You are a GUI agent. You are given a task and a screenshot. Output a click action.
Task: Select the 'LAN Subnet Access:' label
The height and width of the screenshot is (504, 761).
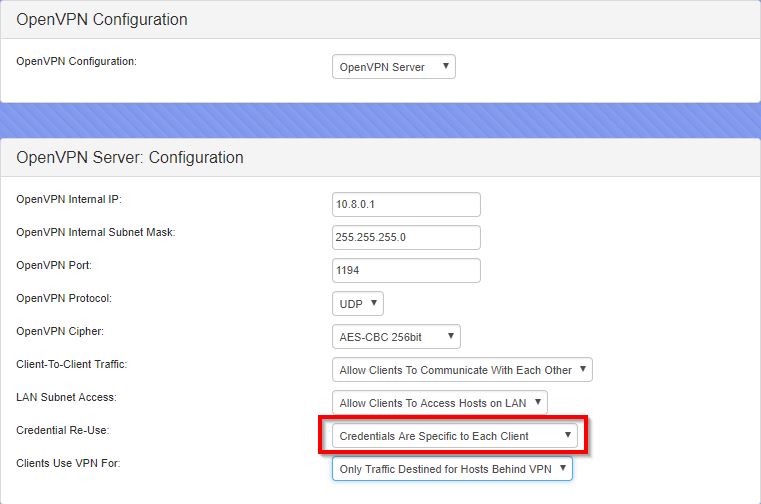[x=66, y=397]
